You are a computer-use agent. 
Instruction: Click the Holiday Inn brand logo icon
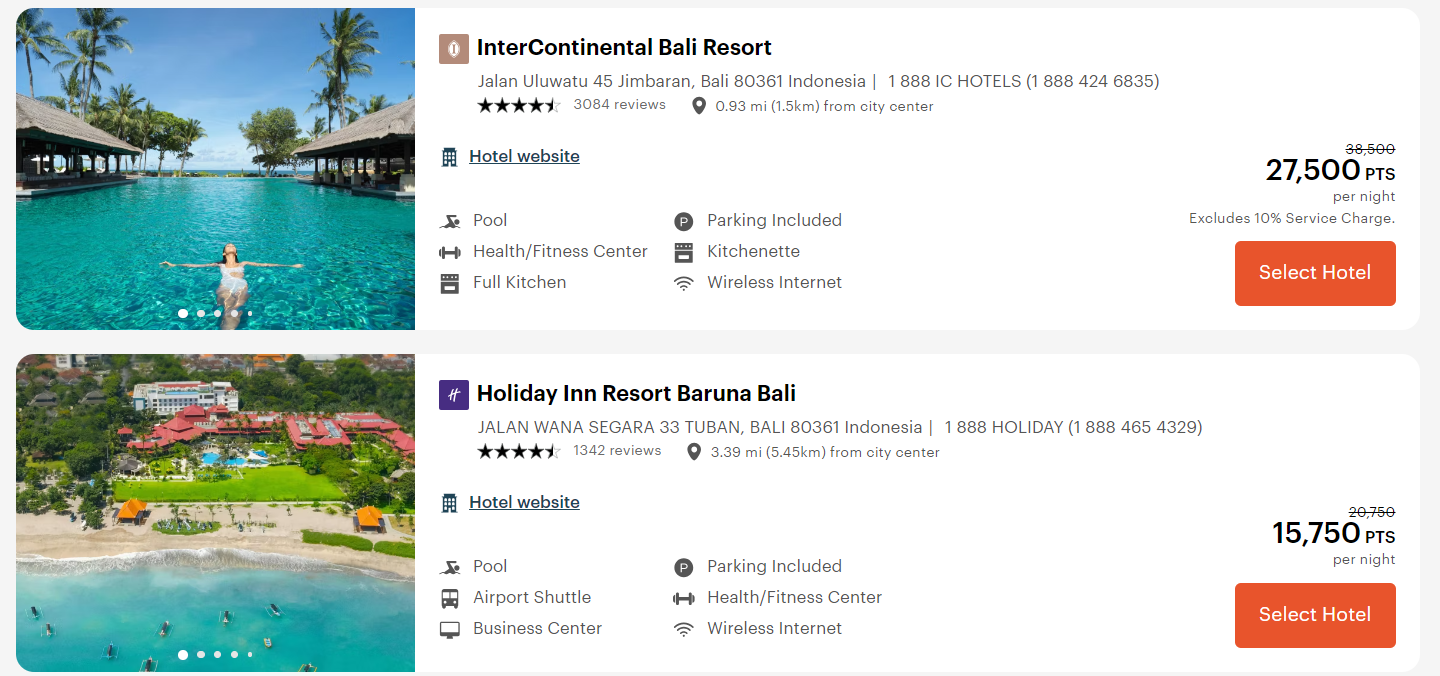click(454, 395)
